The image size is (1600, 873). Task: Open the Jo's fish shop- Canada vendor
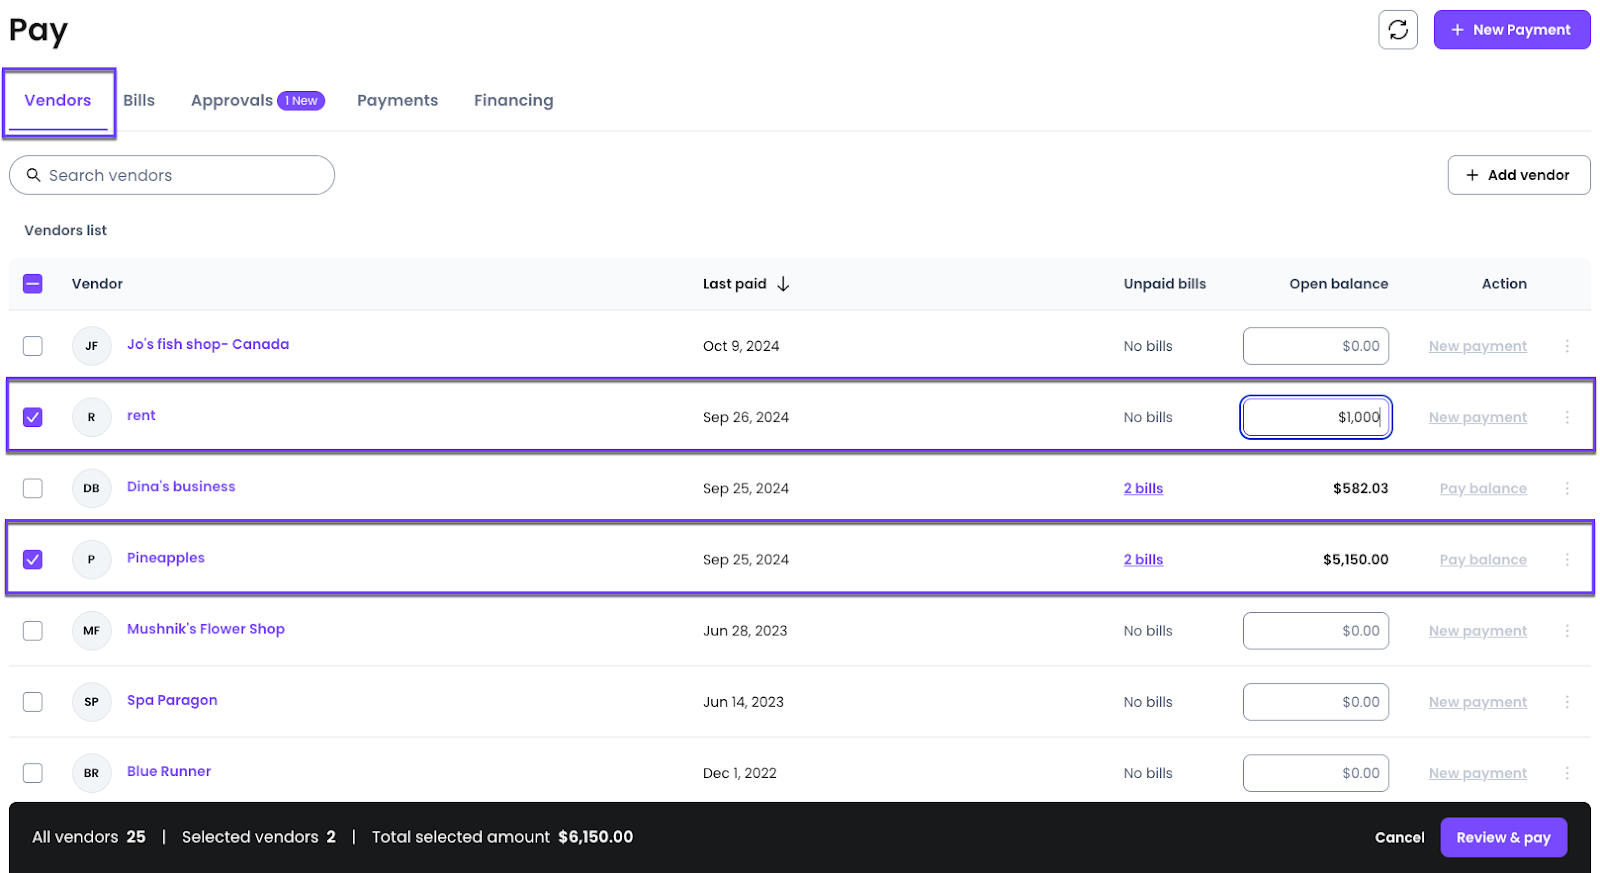coord(208,344)
